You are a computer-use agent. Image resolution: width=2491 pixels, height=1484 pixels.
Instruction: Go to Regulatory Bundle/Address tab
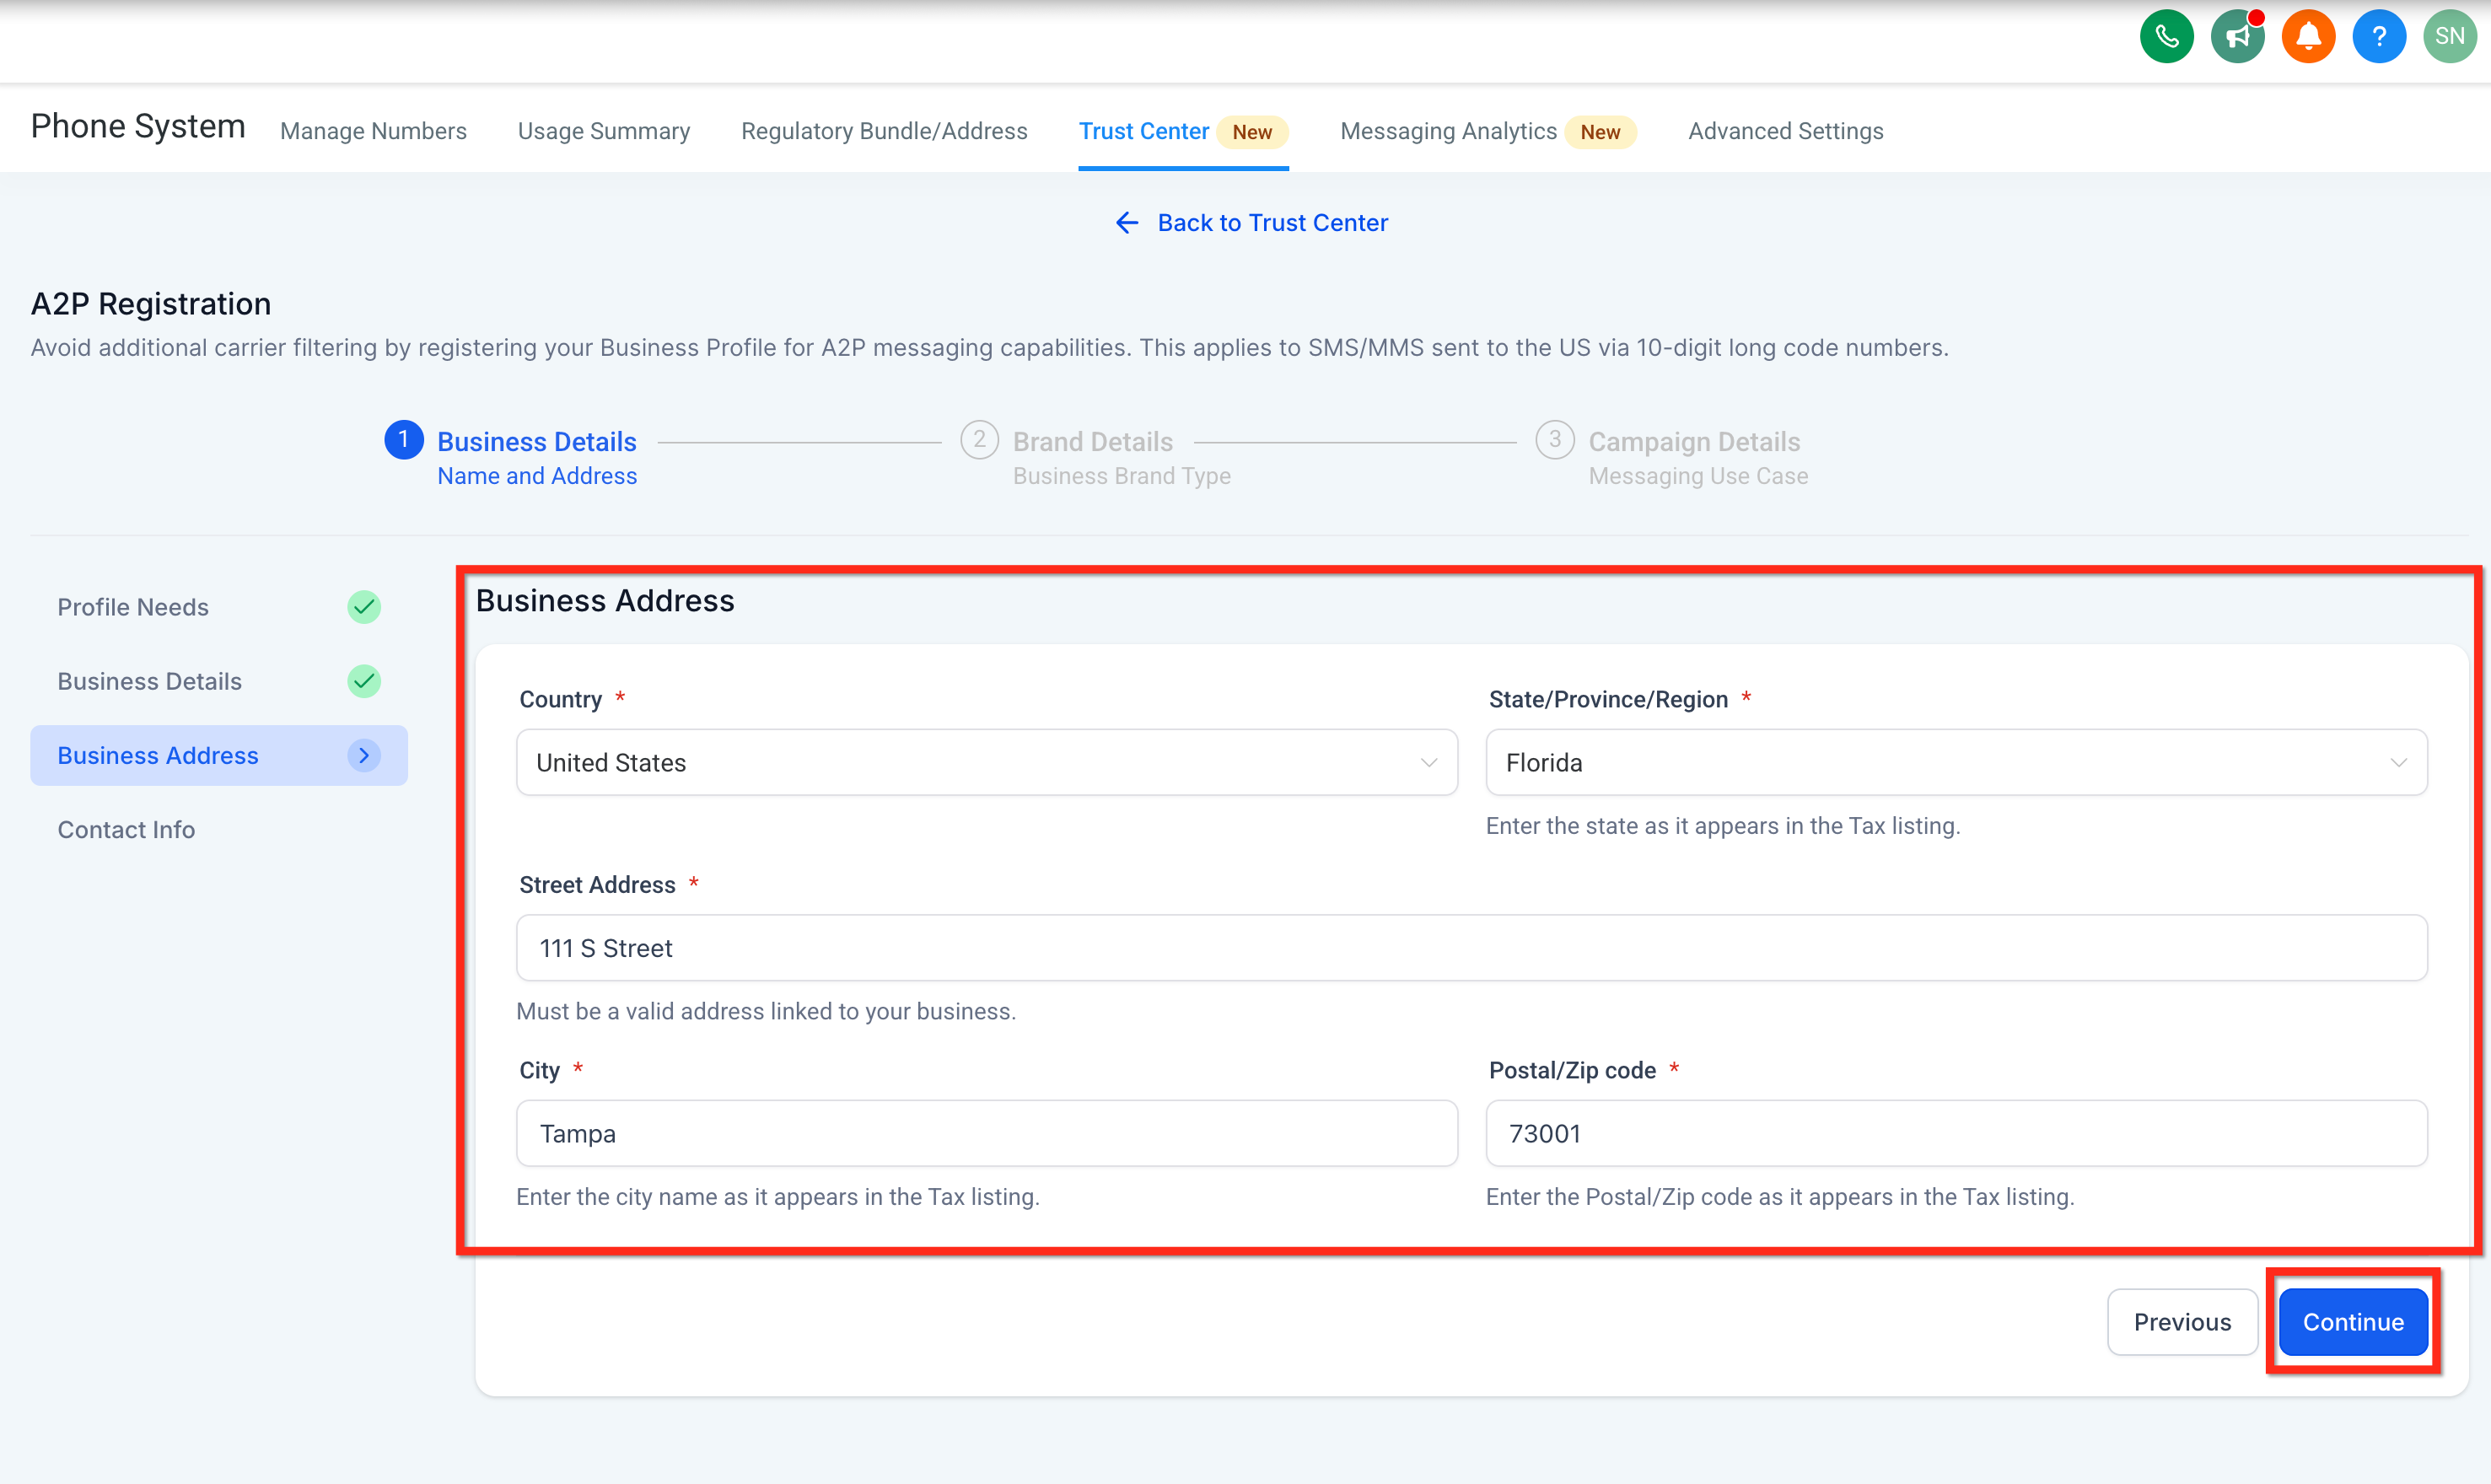(x=884, y=131)
